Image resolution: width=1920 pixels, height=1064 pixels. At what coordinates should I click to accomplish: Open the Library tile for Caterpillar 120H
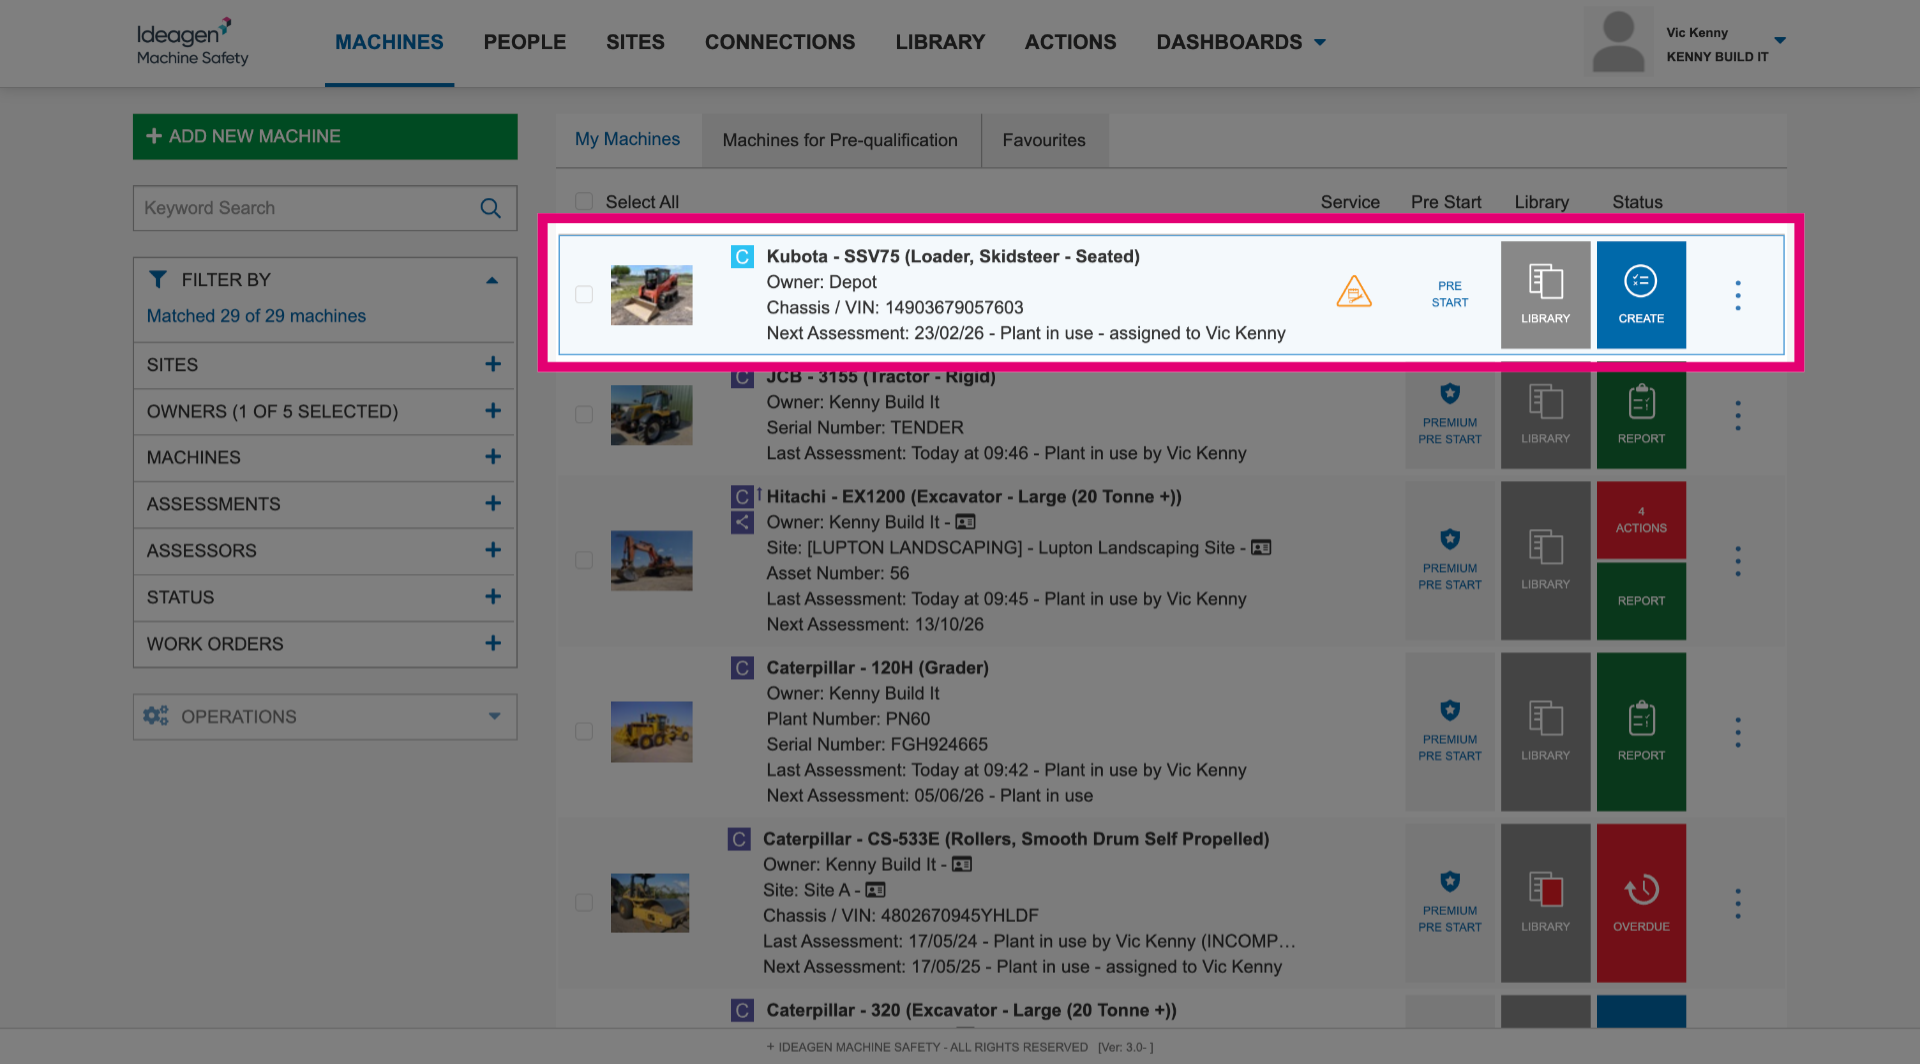point(1545,732)
